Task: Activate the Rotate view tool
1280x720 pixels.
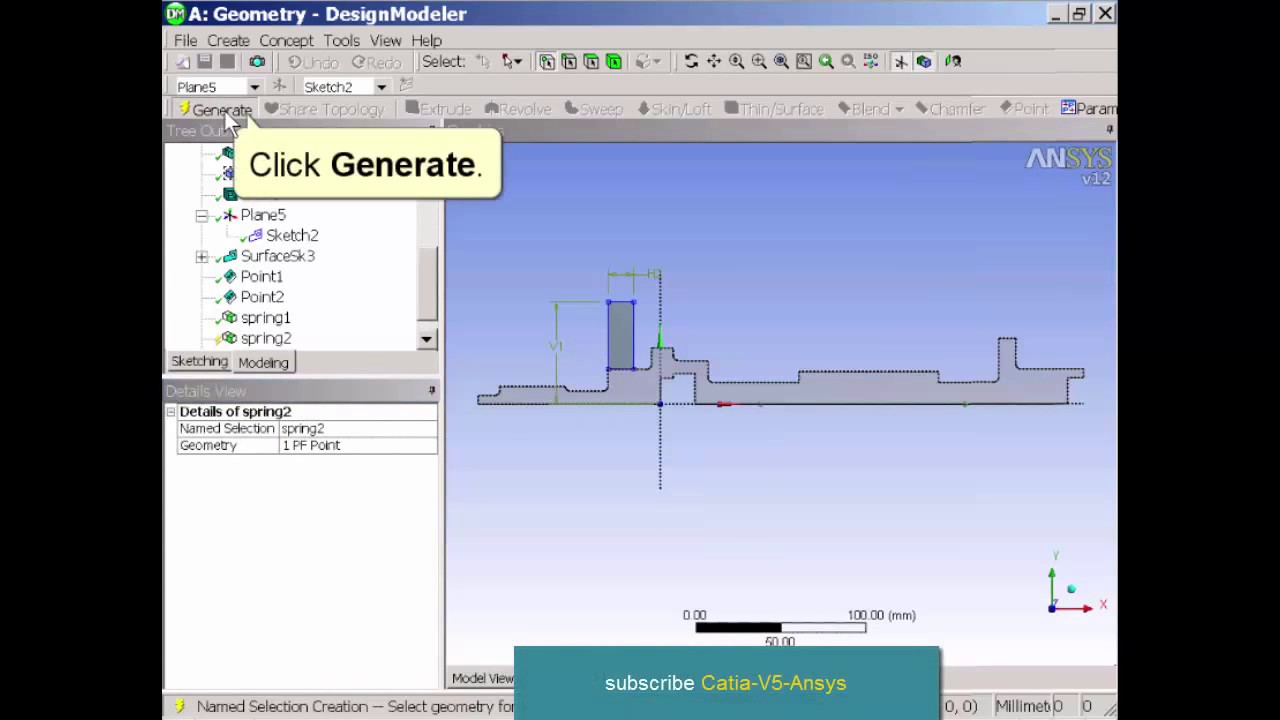Action: [691, 62]
